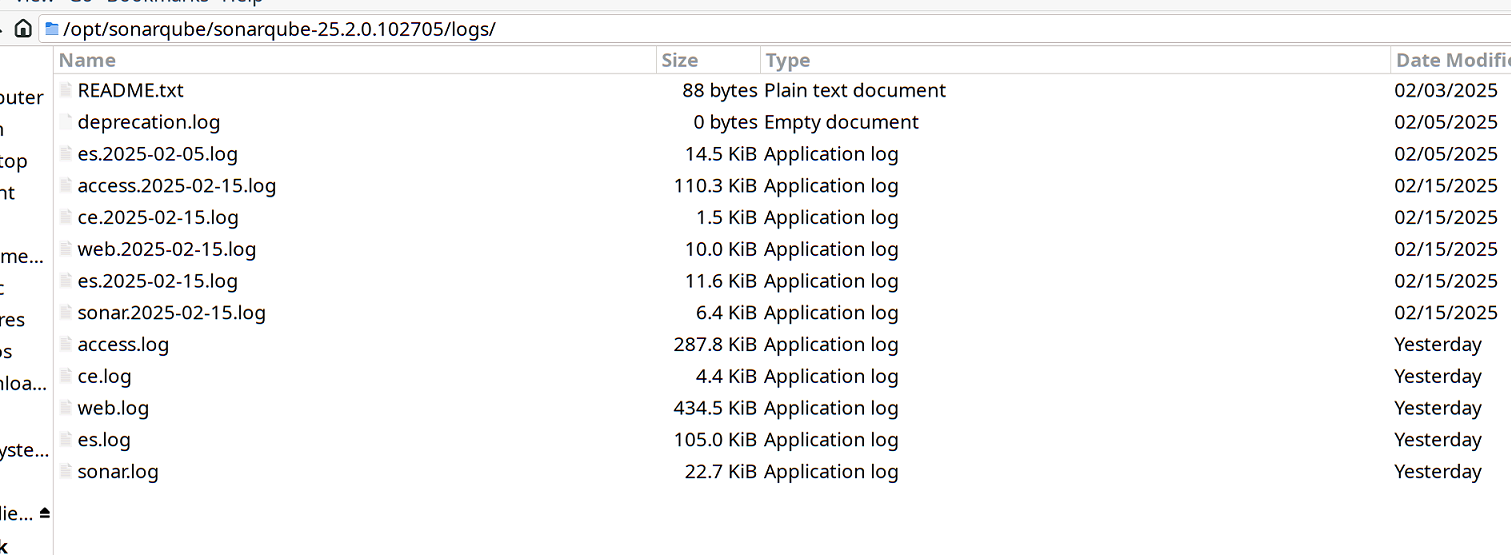Image resolution: width=1511 pixels, height=555 pixels.
Task: Click the sonar.log file icon
Action: [x=67, y=472]
